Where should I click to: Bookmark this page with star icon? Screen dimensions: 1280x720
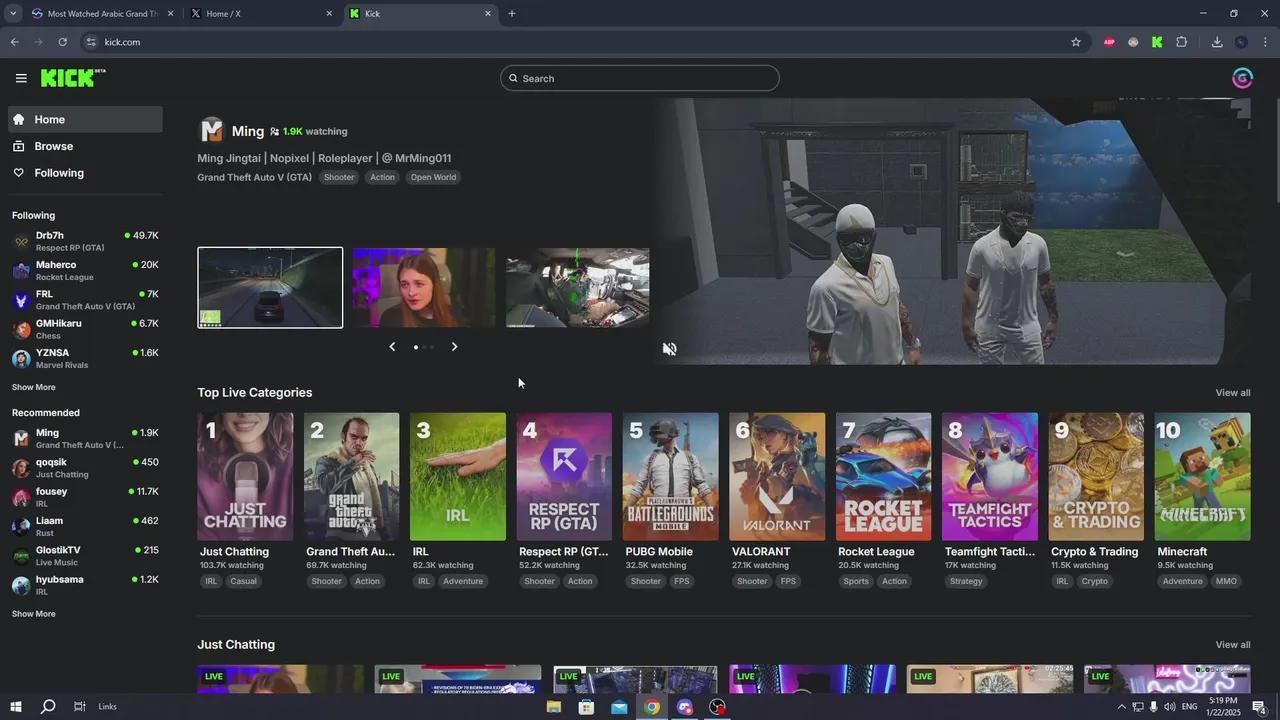coord(1076,42)
